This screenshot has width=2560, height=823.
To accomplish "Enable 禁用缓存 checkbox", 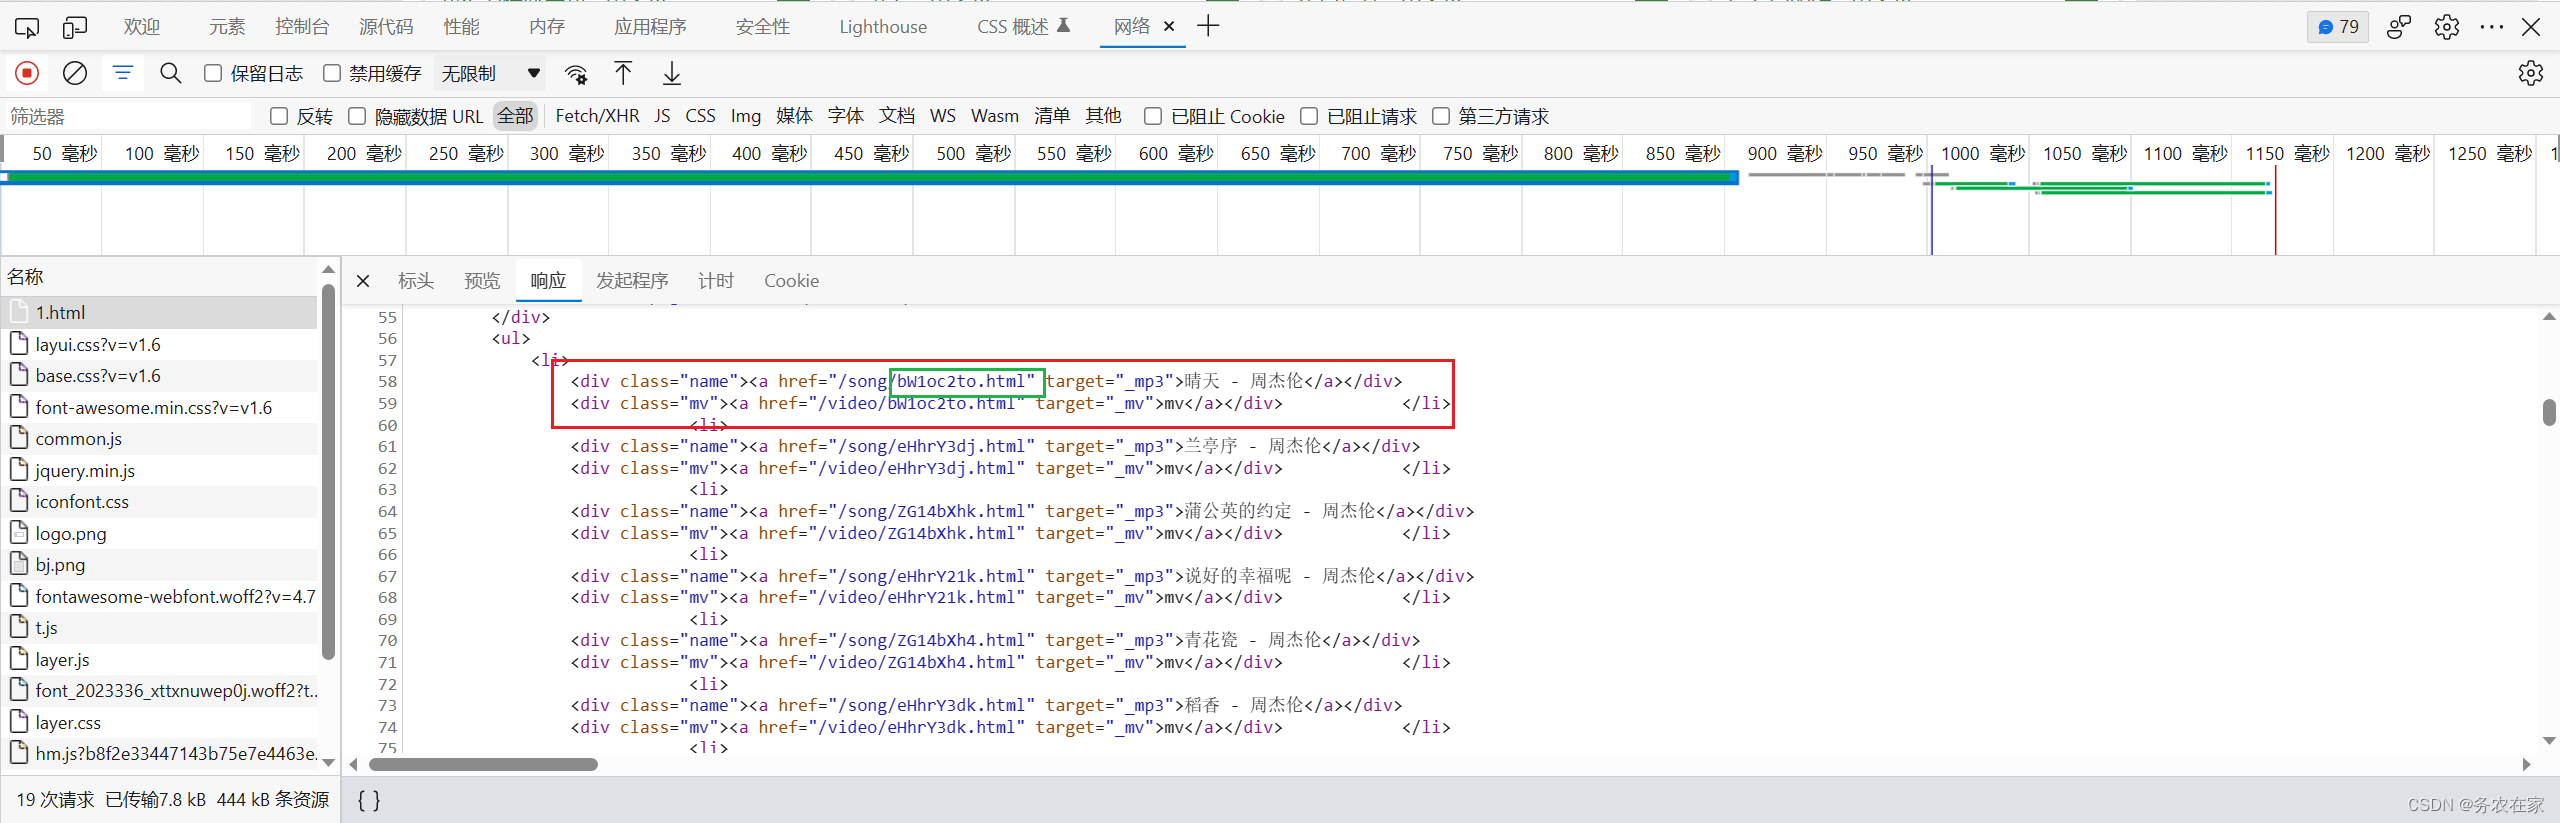I will pyautogui.click(x=332, y=73).
